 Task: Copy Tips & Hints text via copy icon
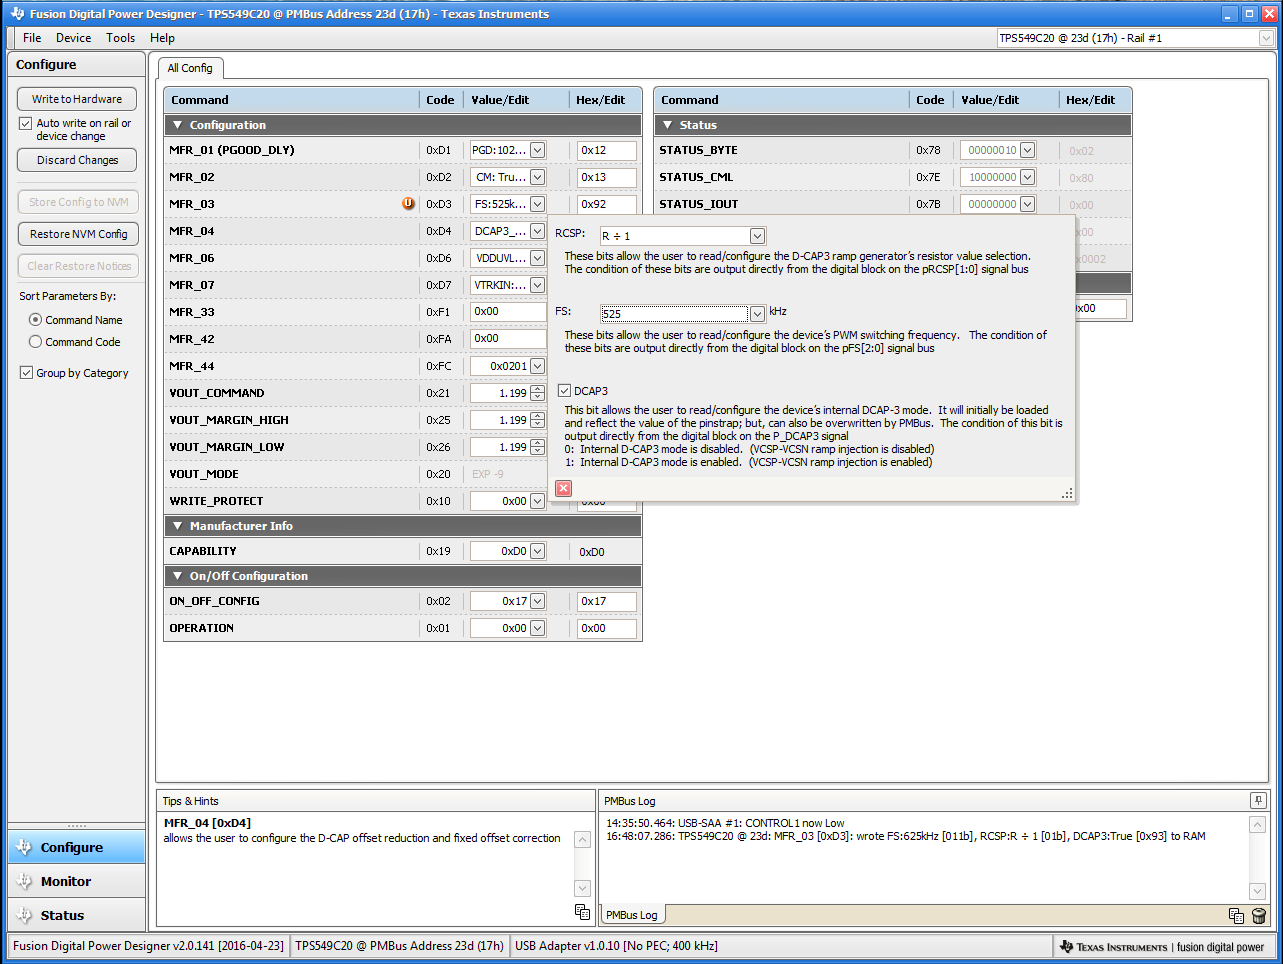pyautogui.click(x=582, y=911)
